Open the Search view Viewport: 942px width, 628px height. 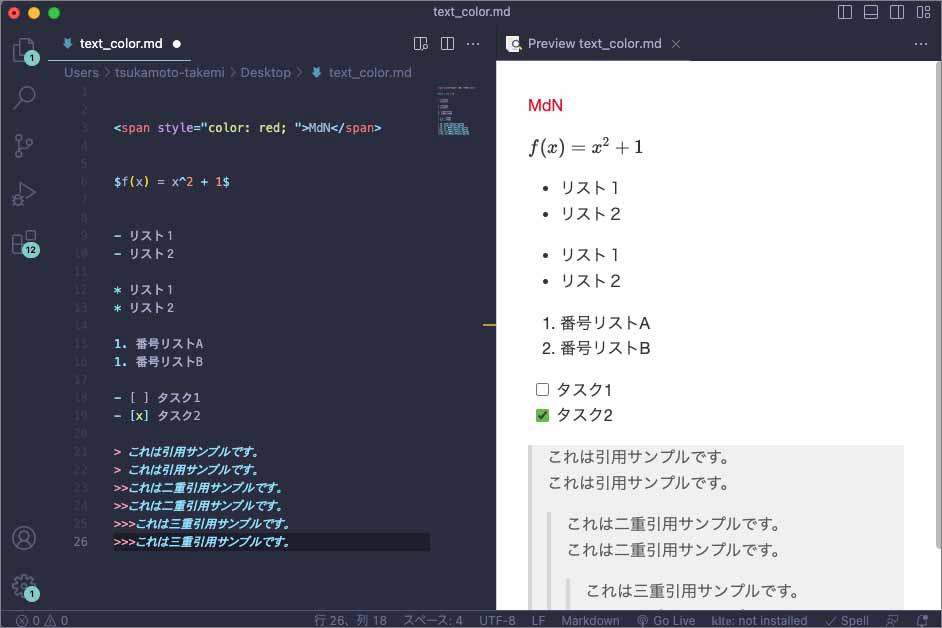22,98
